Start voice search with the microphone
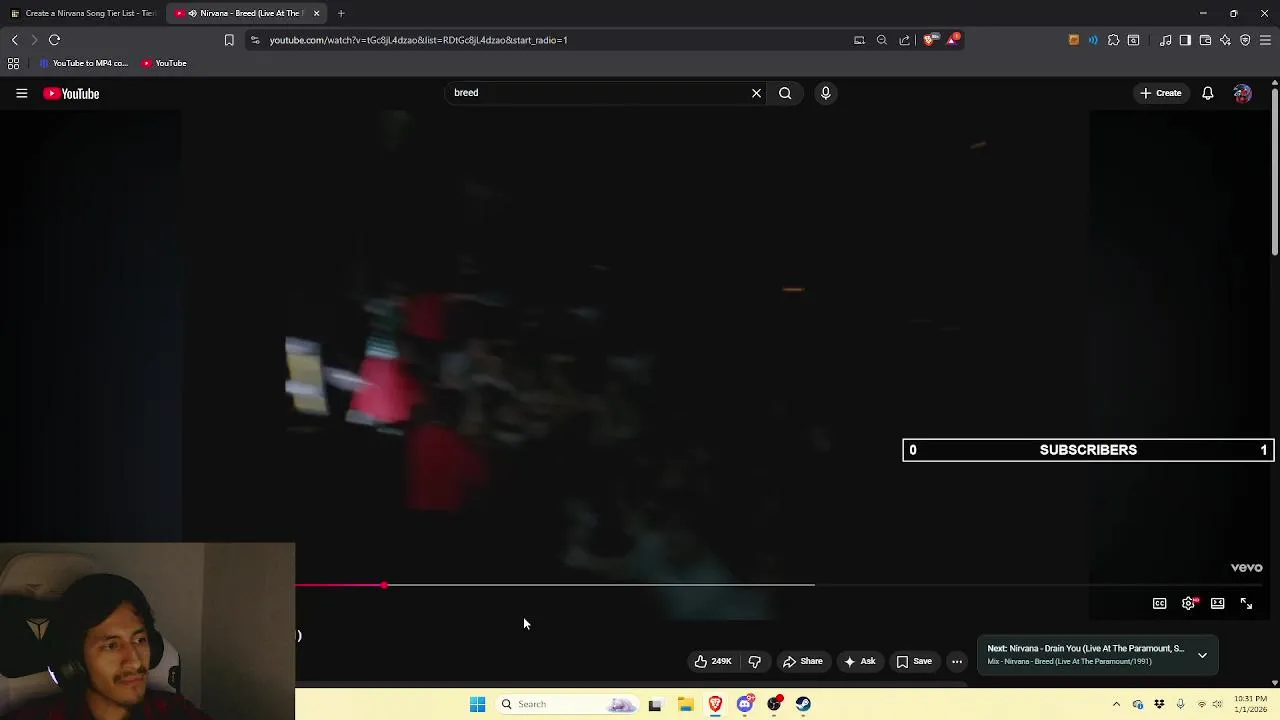The width and height of the screenshot is (1280, 720). (x=825, y=93)
